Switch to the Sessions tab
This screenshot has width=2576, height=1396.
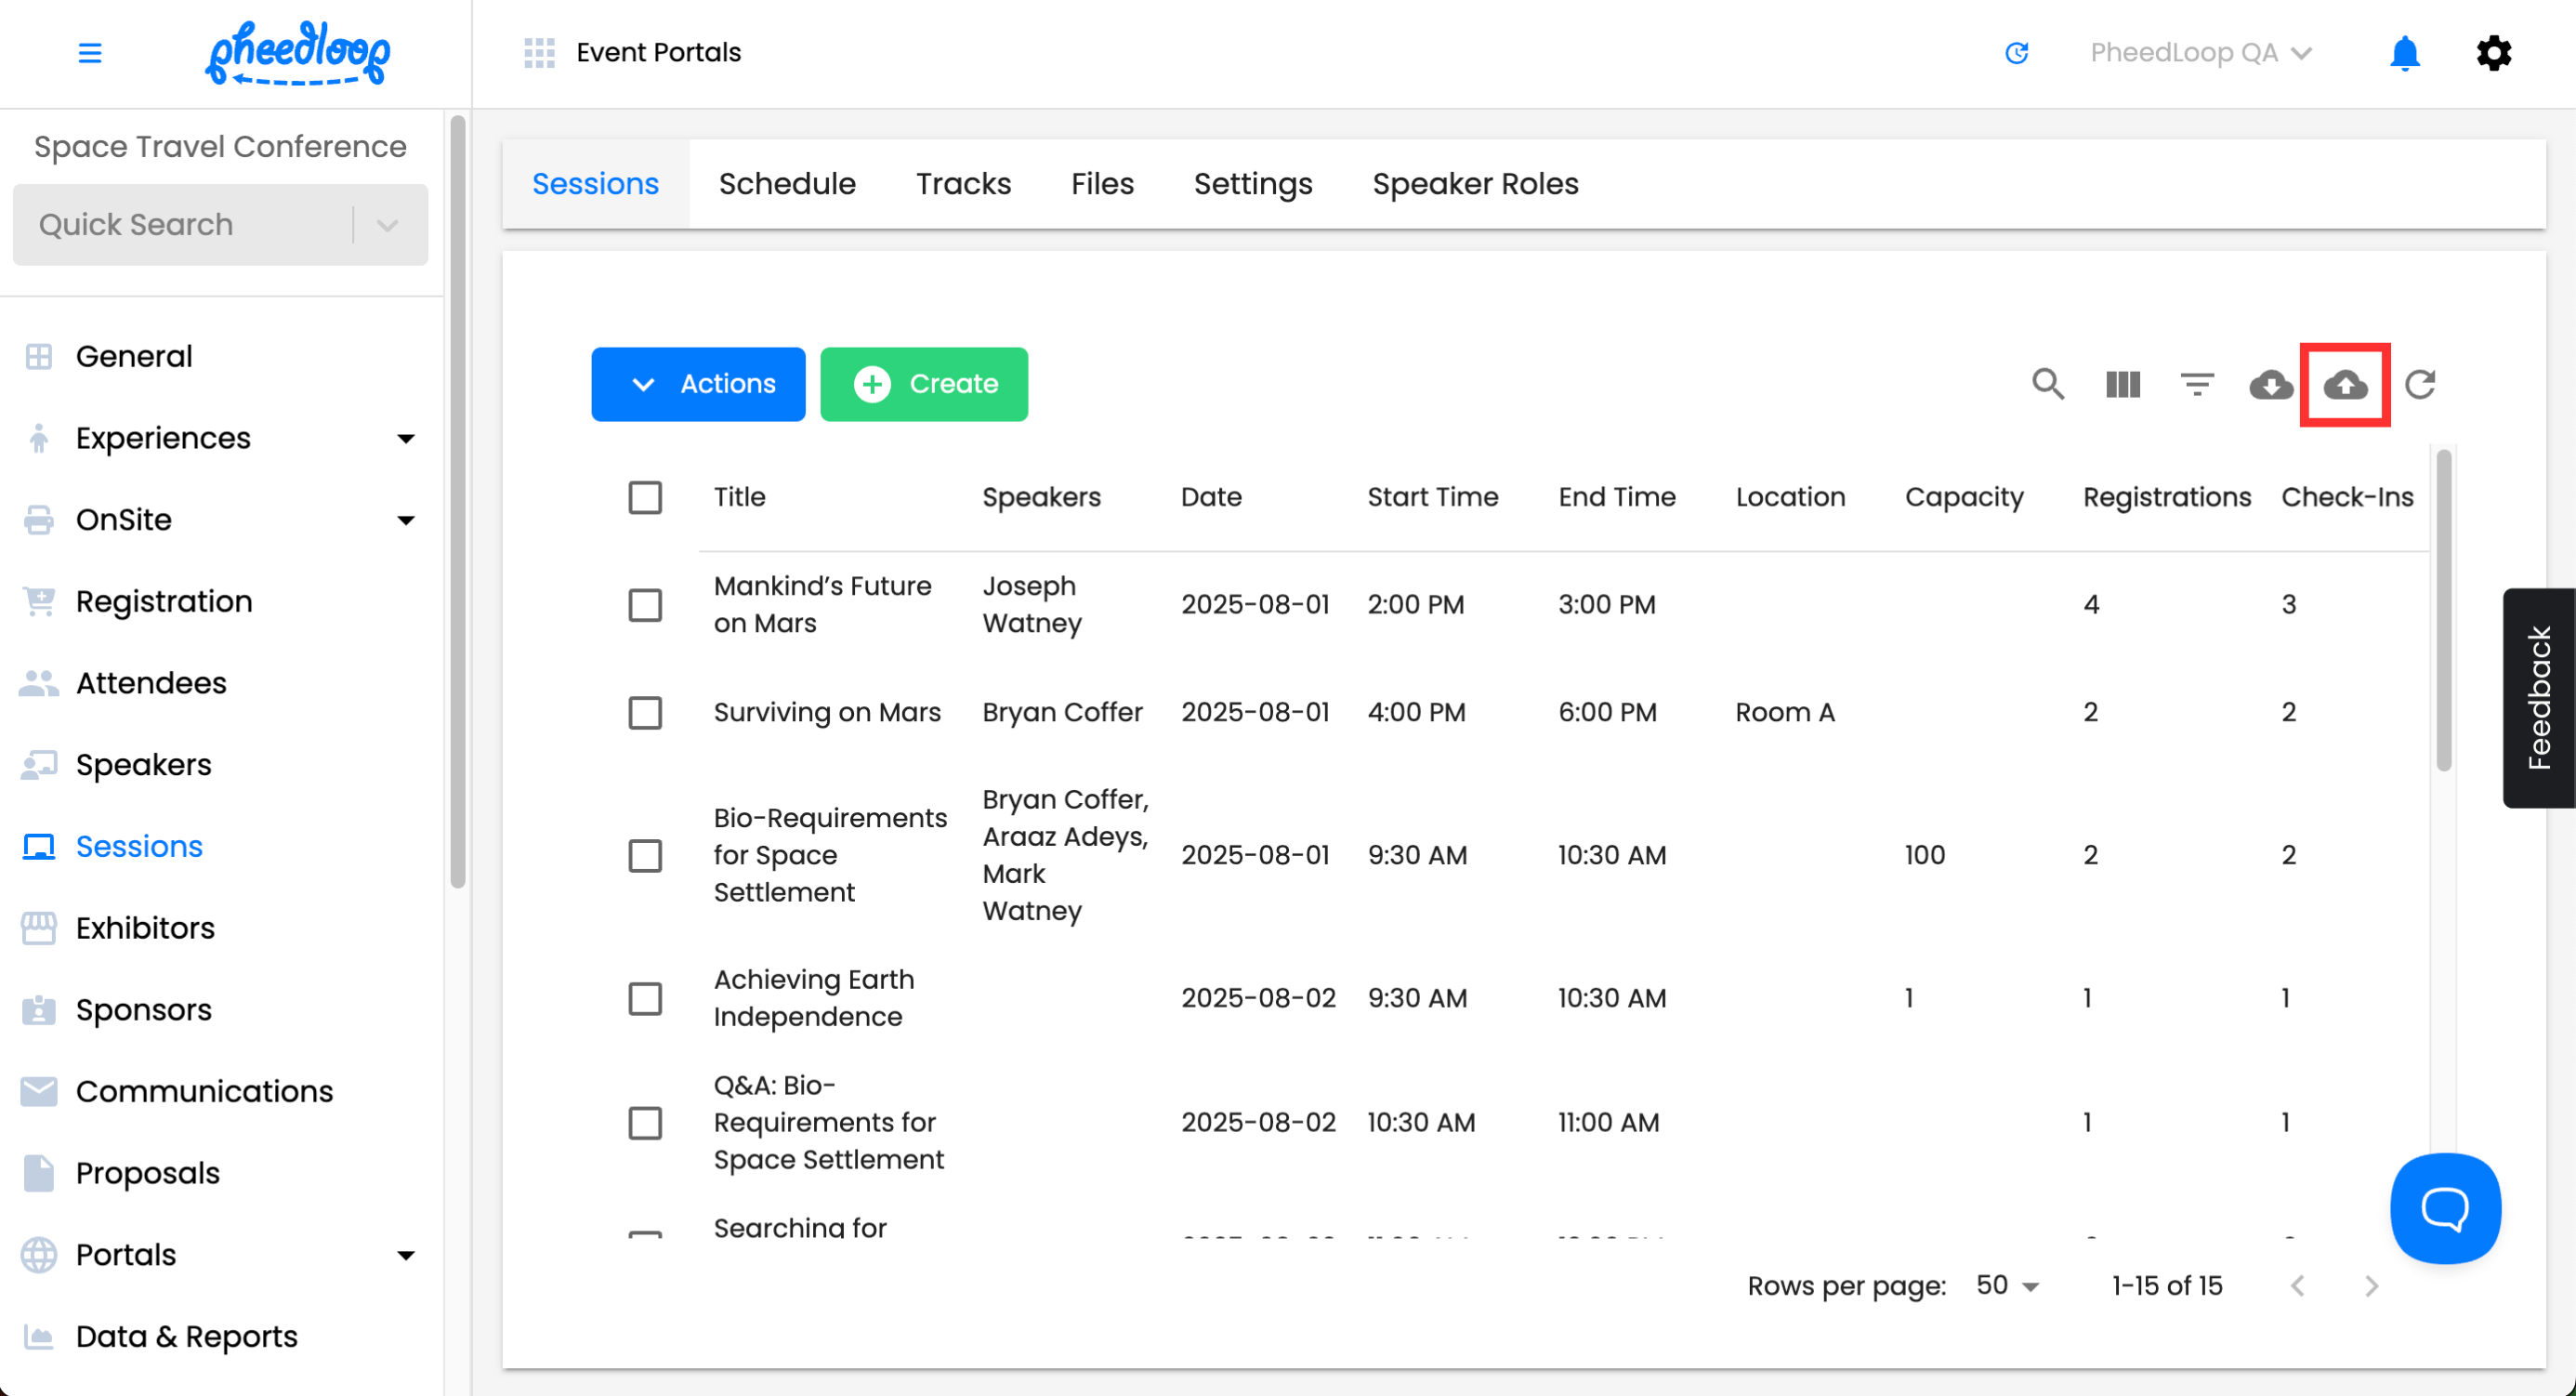[595, 184]
